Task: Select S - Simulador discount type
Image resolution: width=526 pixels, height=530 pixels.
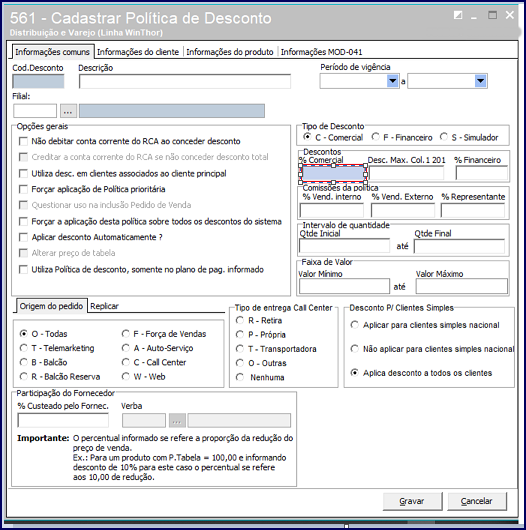Action: tap(444, 137)
